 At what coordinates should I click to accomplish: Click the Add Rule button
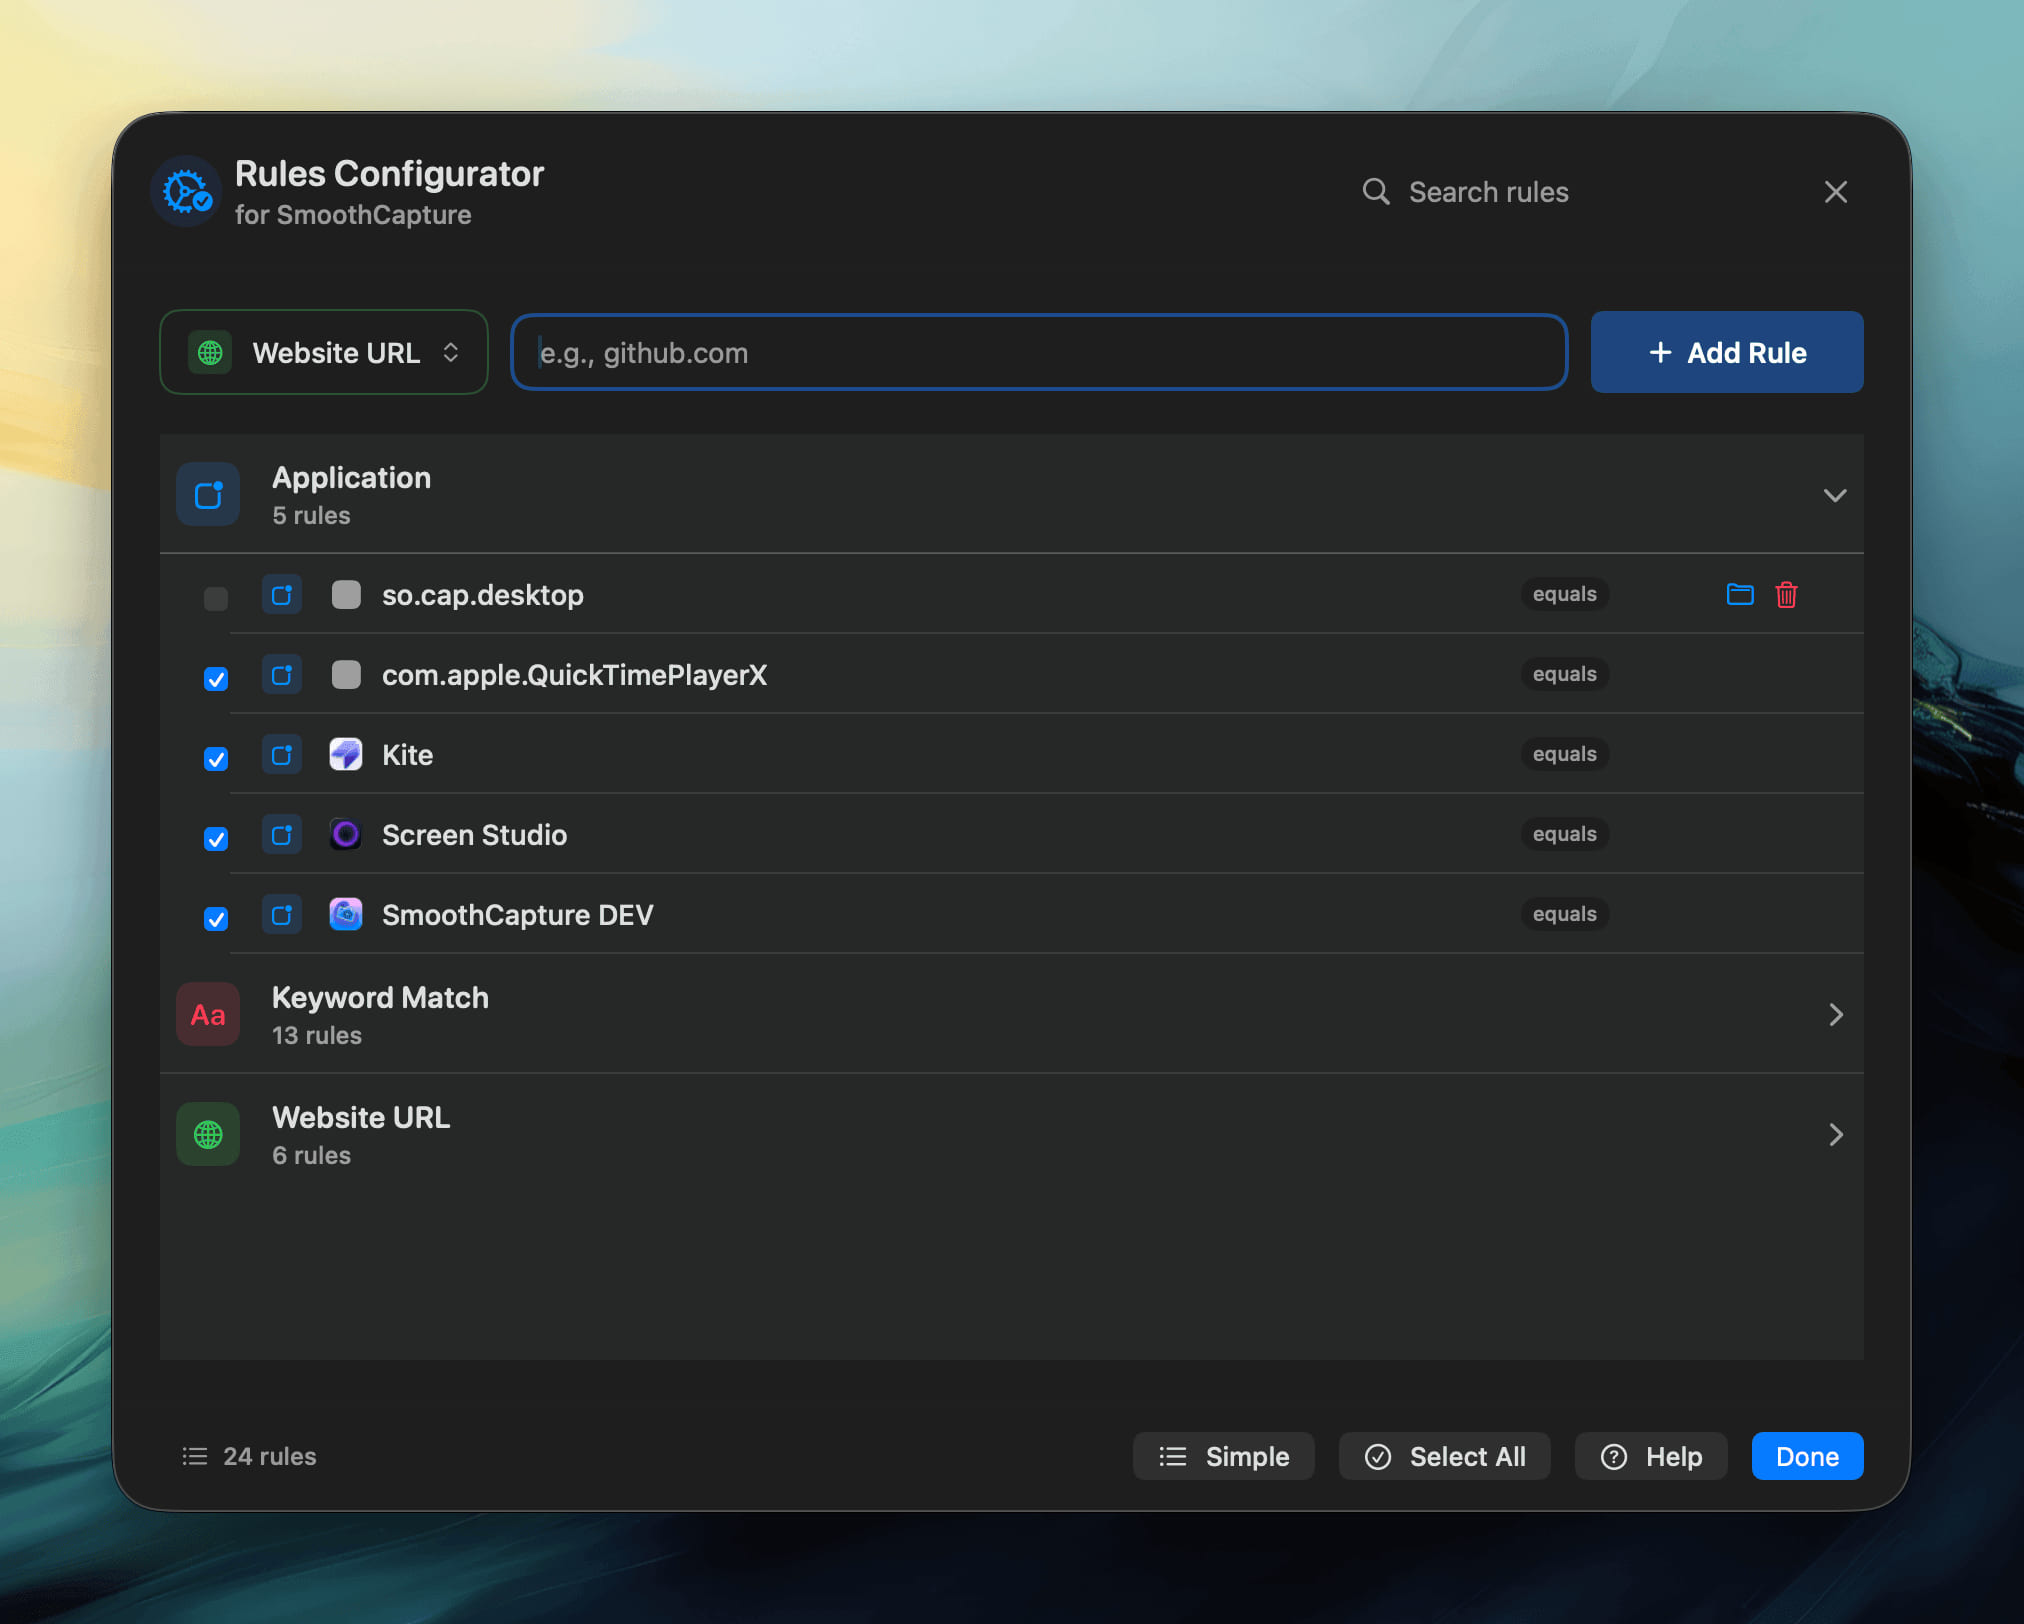click(x=1726, y=352)
